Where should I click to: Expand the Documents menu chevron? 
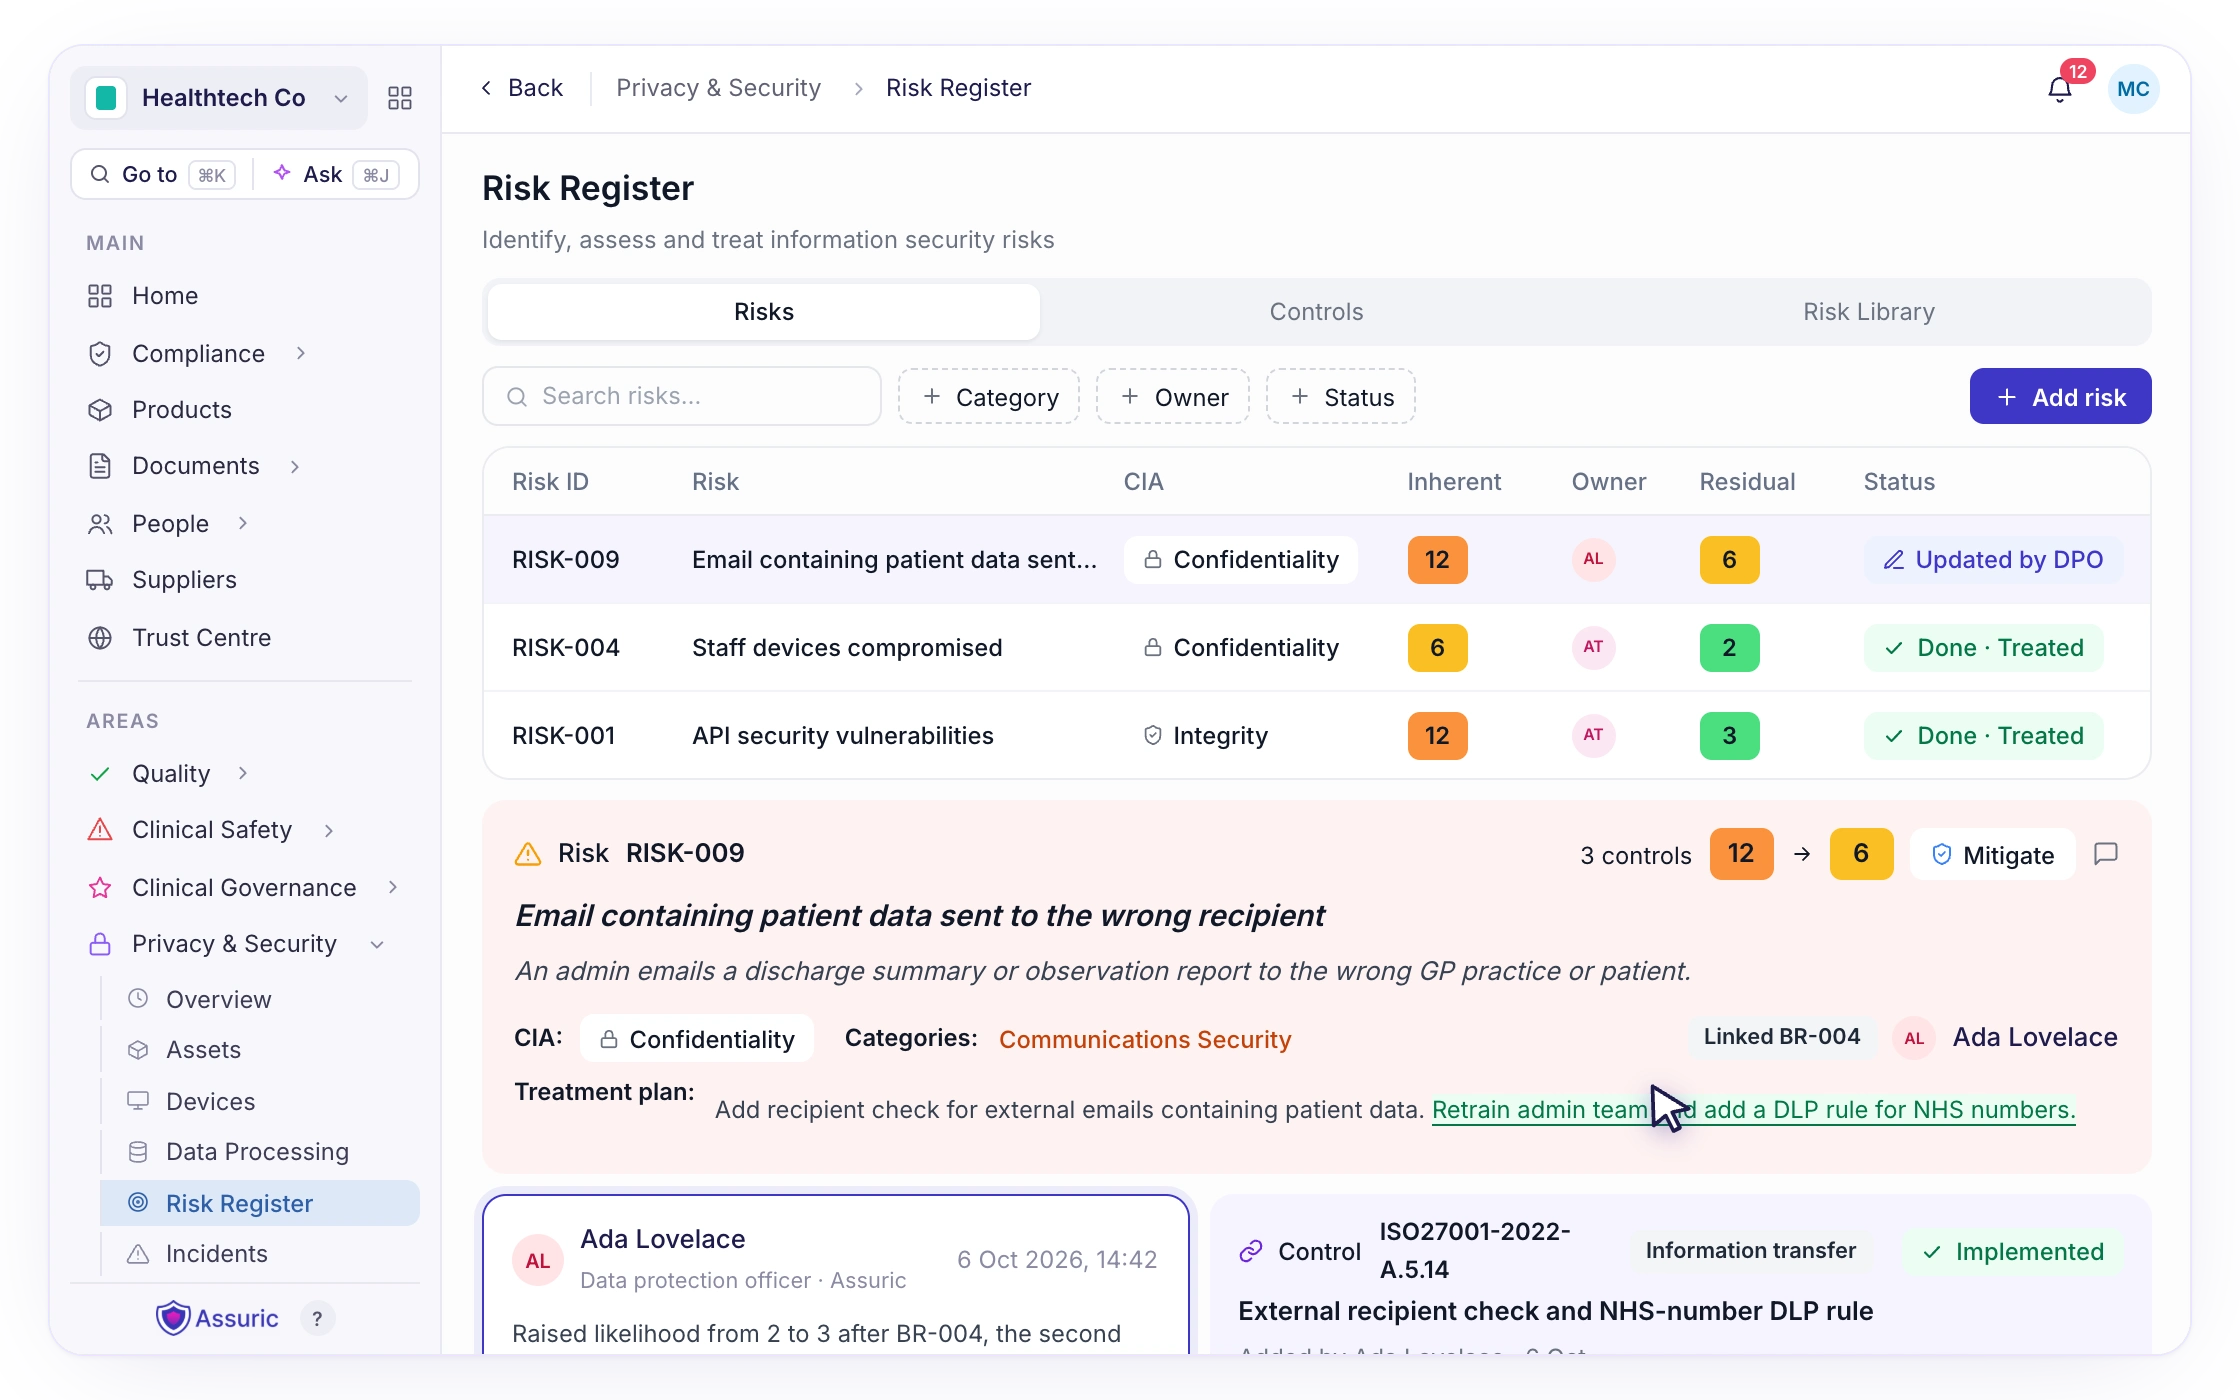pos(295,466)
